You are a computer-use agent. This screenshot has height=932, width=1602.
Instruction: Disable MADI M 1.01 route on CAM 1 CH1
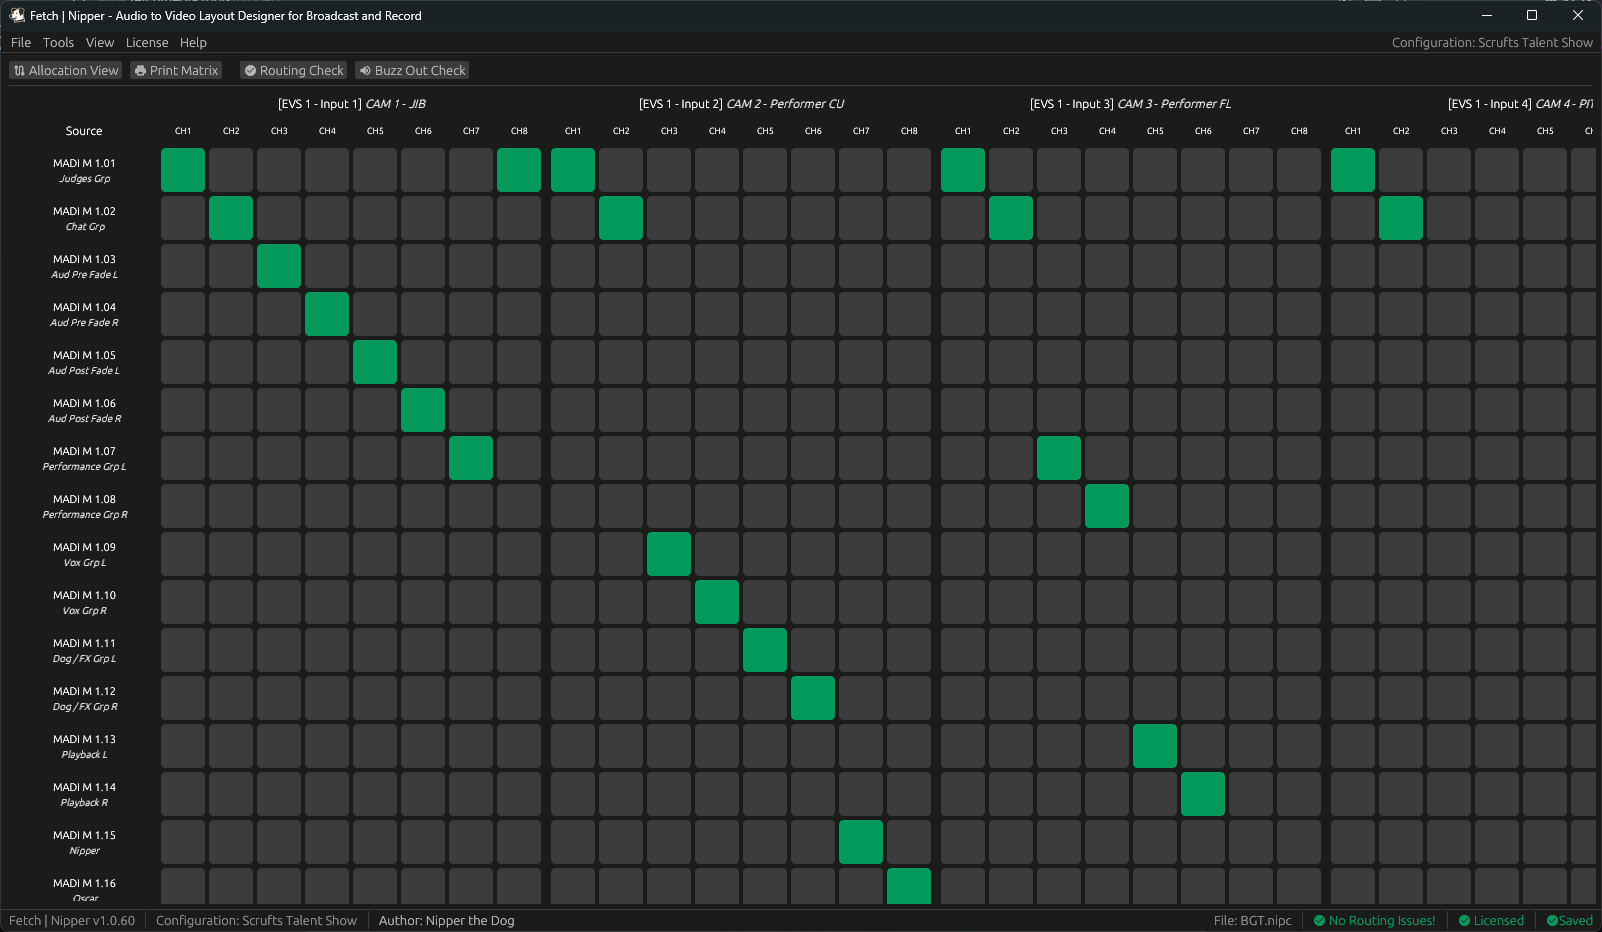point(183,170)
